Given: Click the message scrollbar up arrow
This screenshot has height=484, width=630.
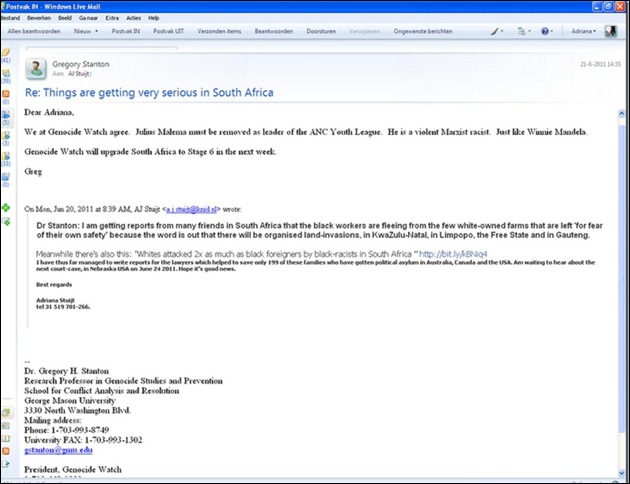Looking at the screenshot, I should tap(622, 114).
